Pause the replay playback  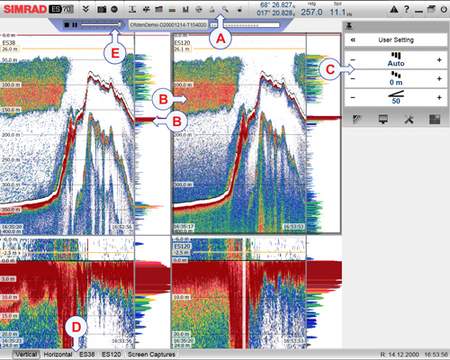point(75,25)
